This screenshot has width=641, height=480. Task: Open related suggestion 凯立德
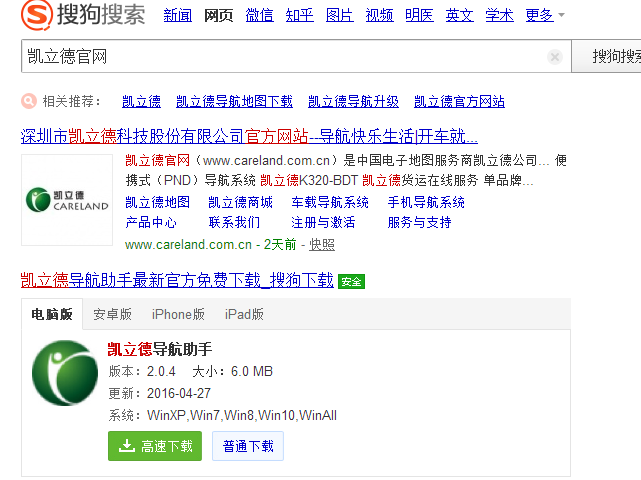tap(141, 101)
